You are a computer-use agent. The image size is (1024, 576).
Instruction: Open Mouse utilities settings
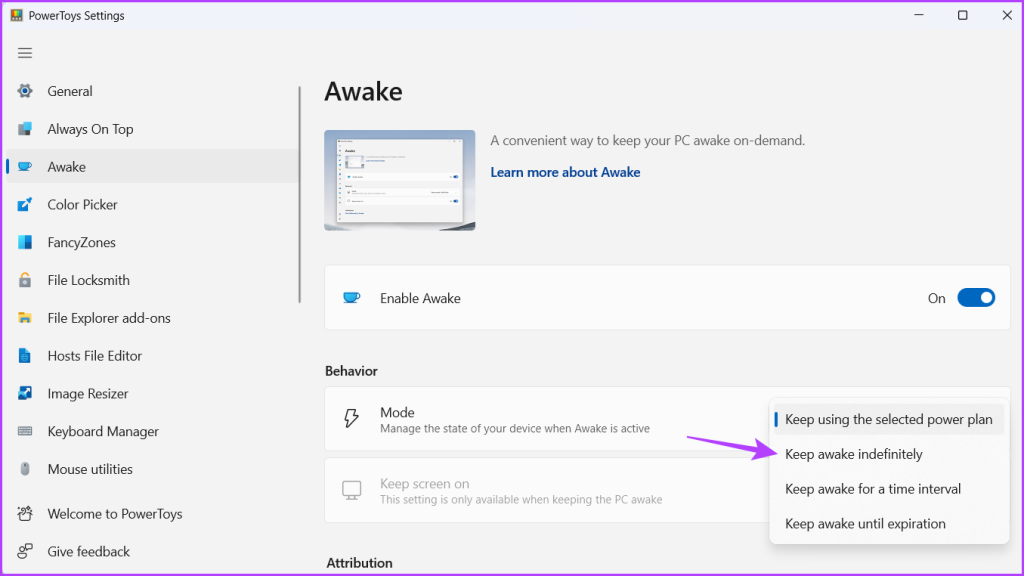[152, 469]
